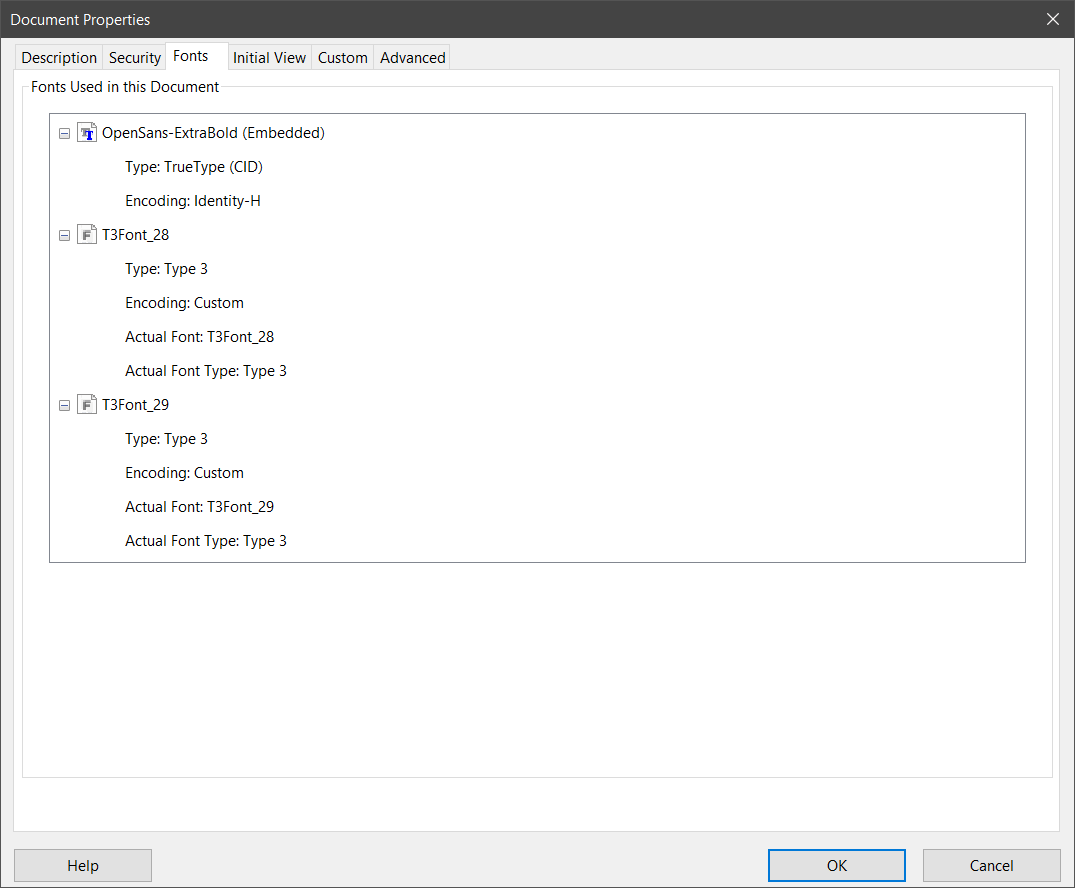Image resolution: width=1075 pixels, height=888 pixels.
Task: Open the Security tab
Action: [134, 58]
